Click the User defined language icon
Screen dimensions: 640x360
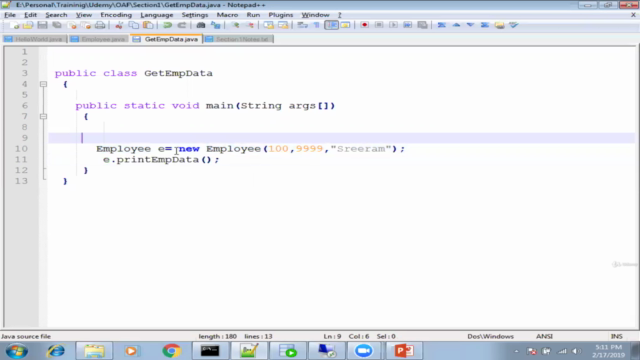pyautogui.click(x=345, y=25)
